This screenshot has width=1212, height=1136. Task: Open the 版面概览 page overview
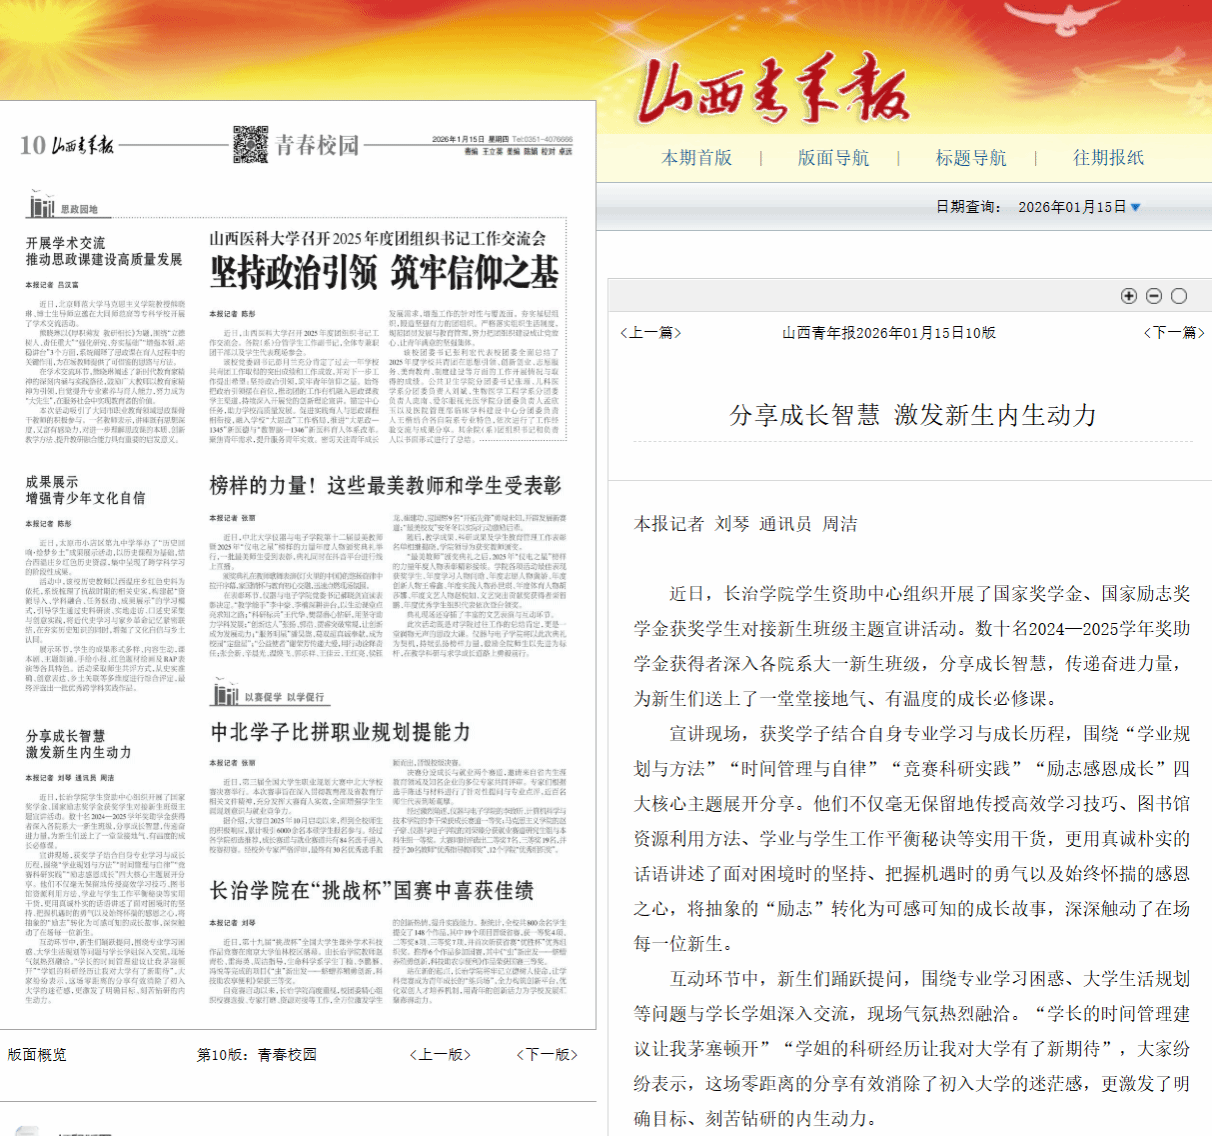click(x=37, y=1055)
